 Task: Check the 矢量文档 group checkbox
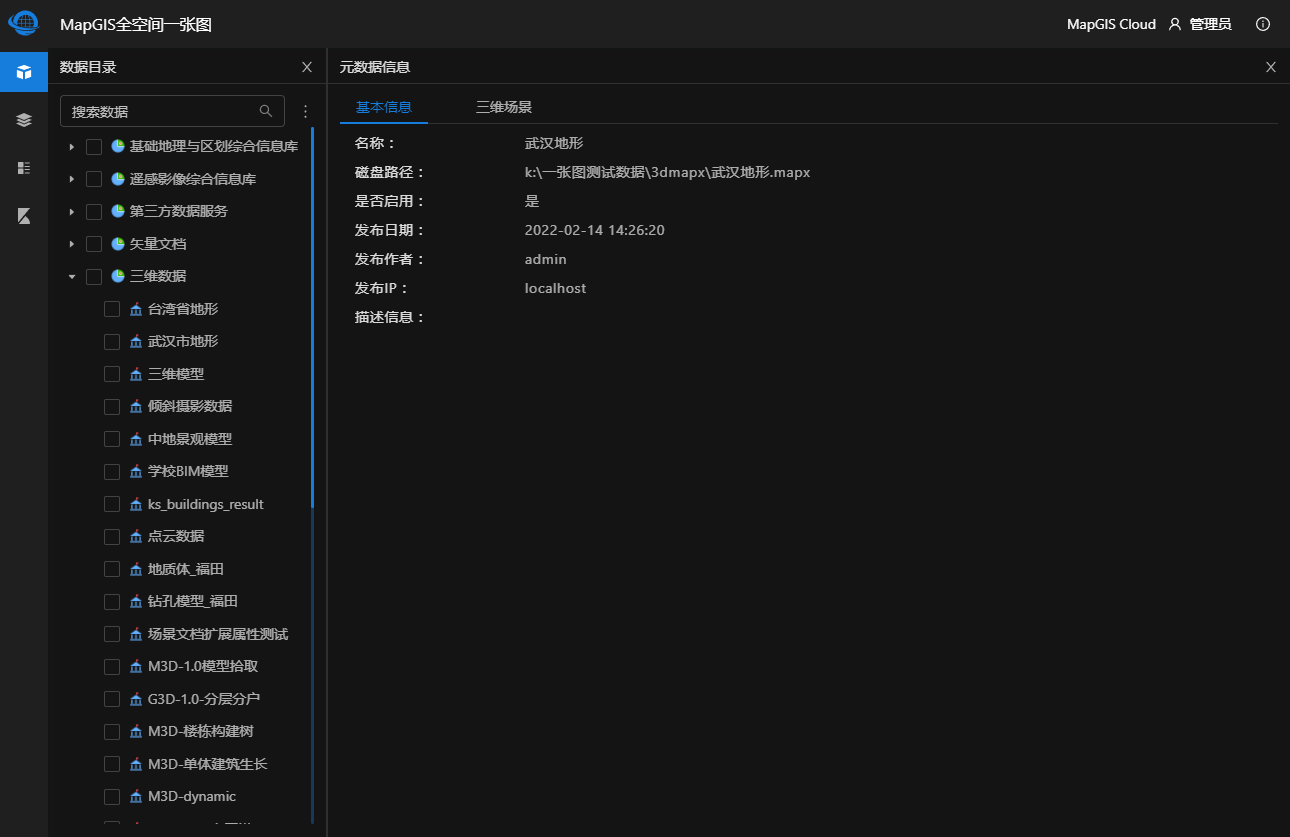[x=94, y=244]
